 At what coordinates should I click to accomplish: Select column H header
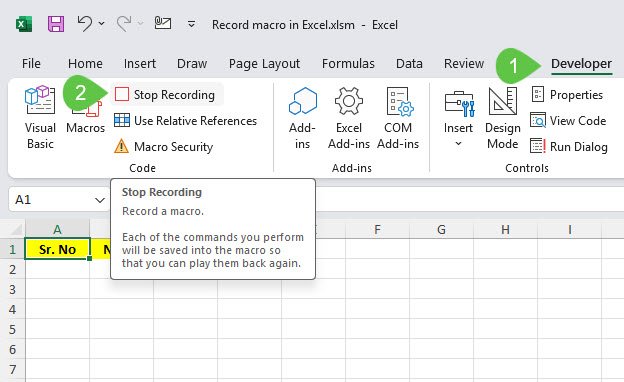click(x=505, y=230)
